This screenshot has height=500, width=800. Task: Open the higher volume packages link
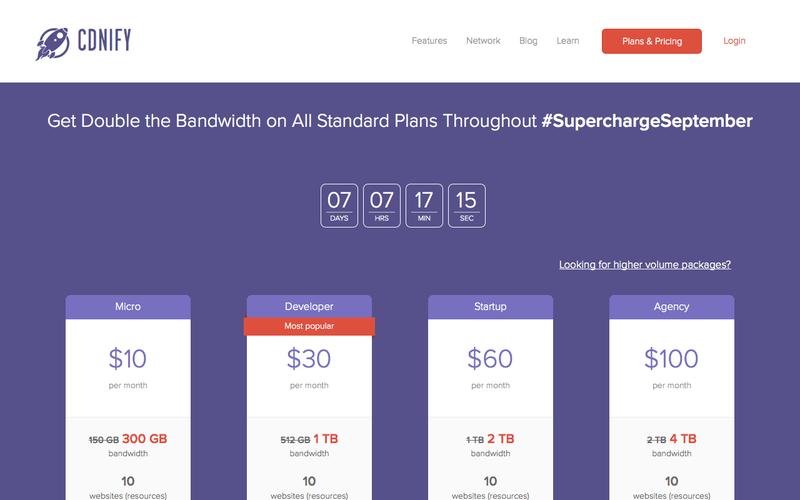(x=645, y=265)
